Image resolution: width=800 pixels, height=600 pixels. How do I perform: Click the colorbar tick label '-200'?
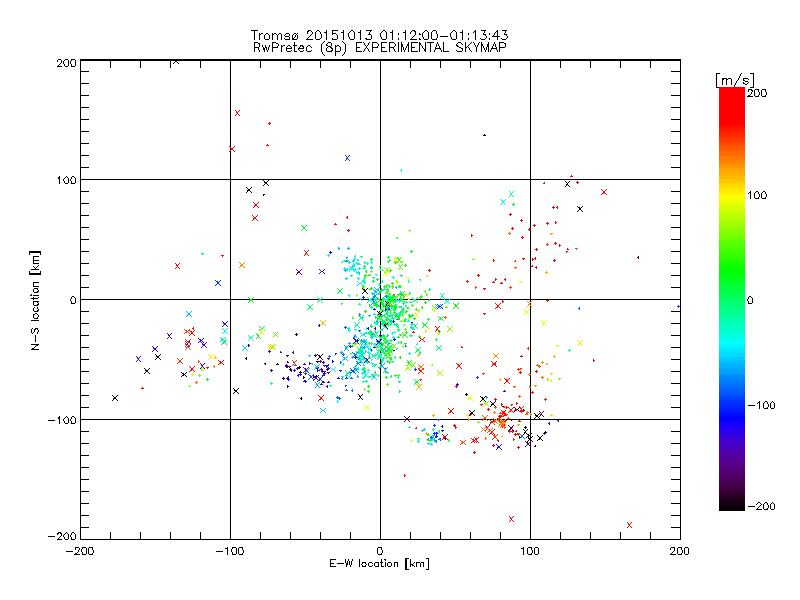point(761,506)
